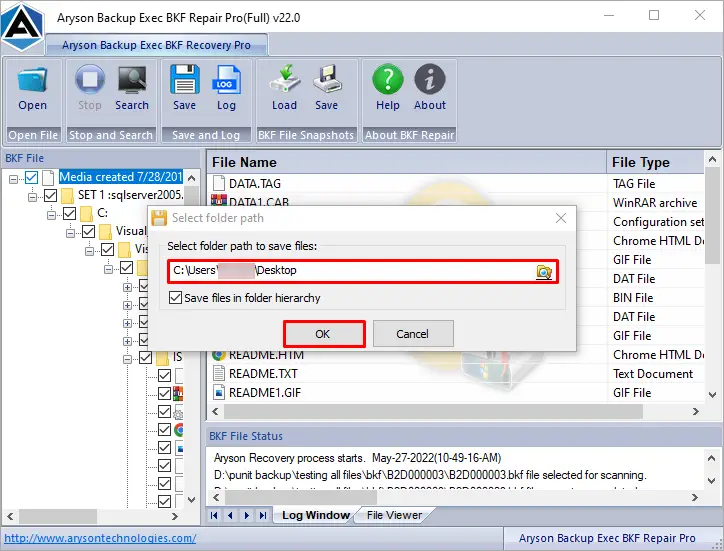Click file list horizontal scrollbar

[x=433, y=411]
